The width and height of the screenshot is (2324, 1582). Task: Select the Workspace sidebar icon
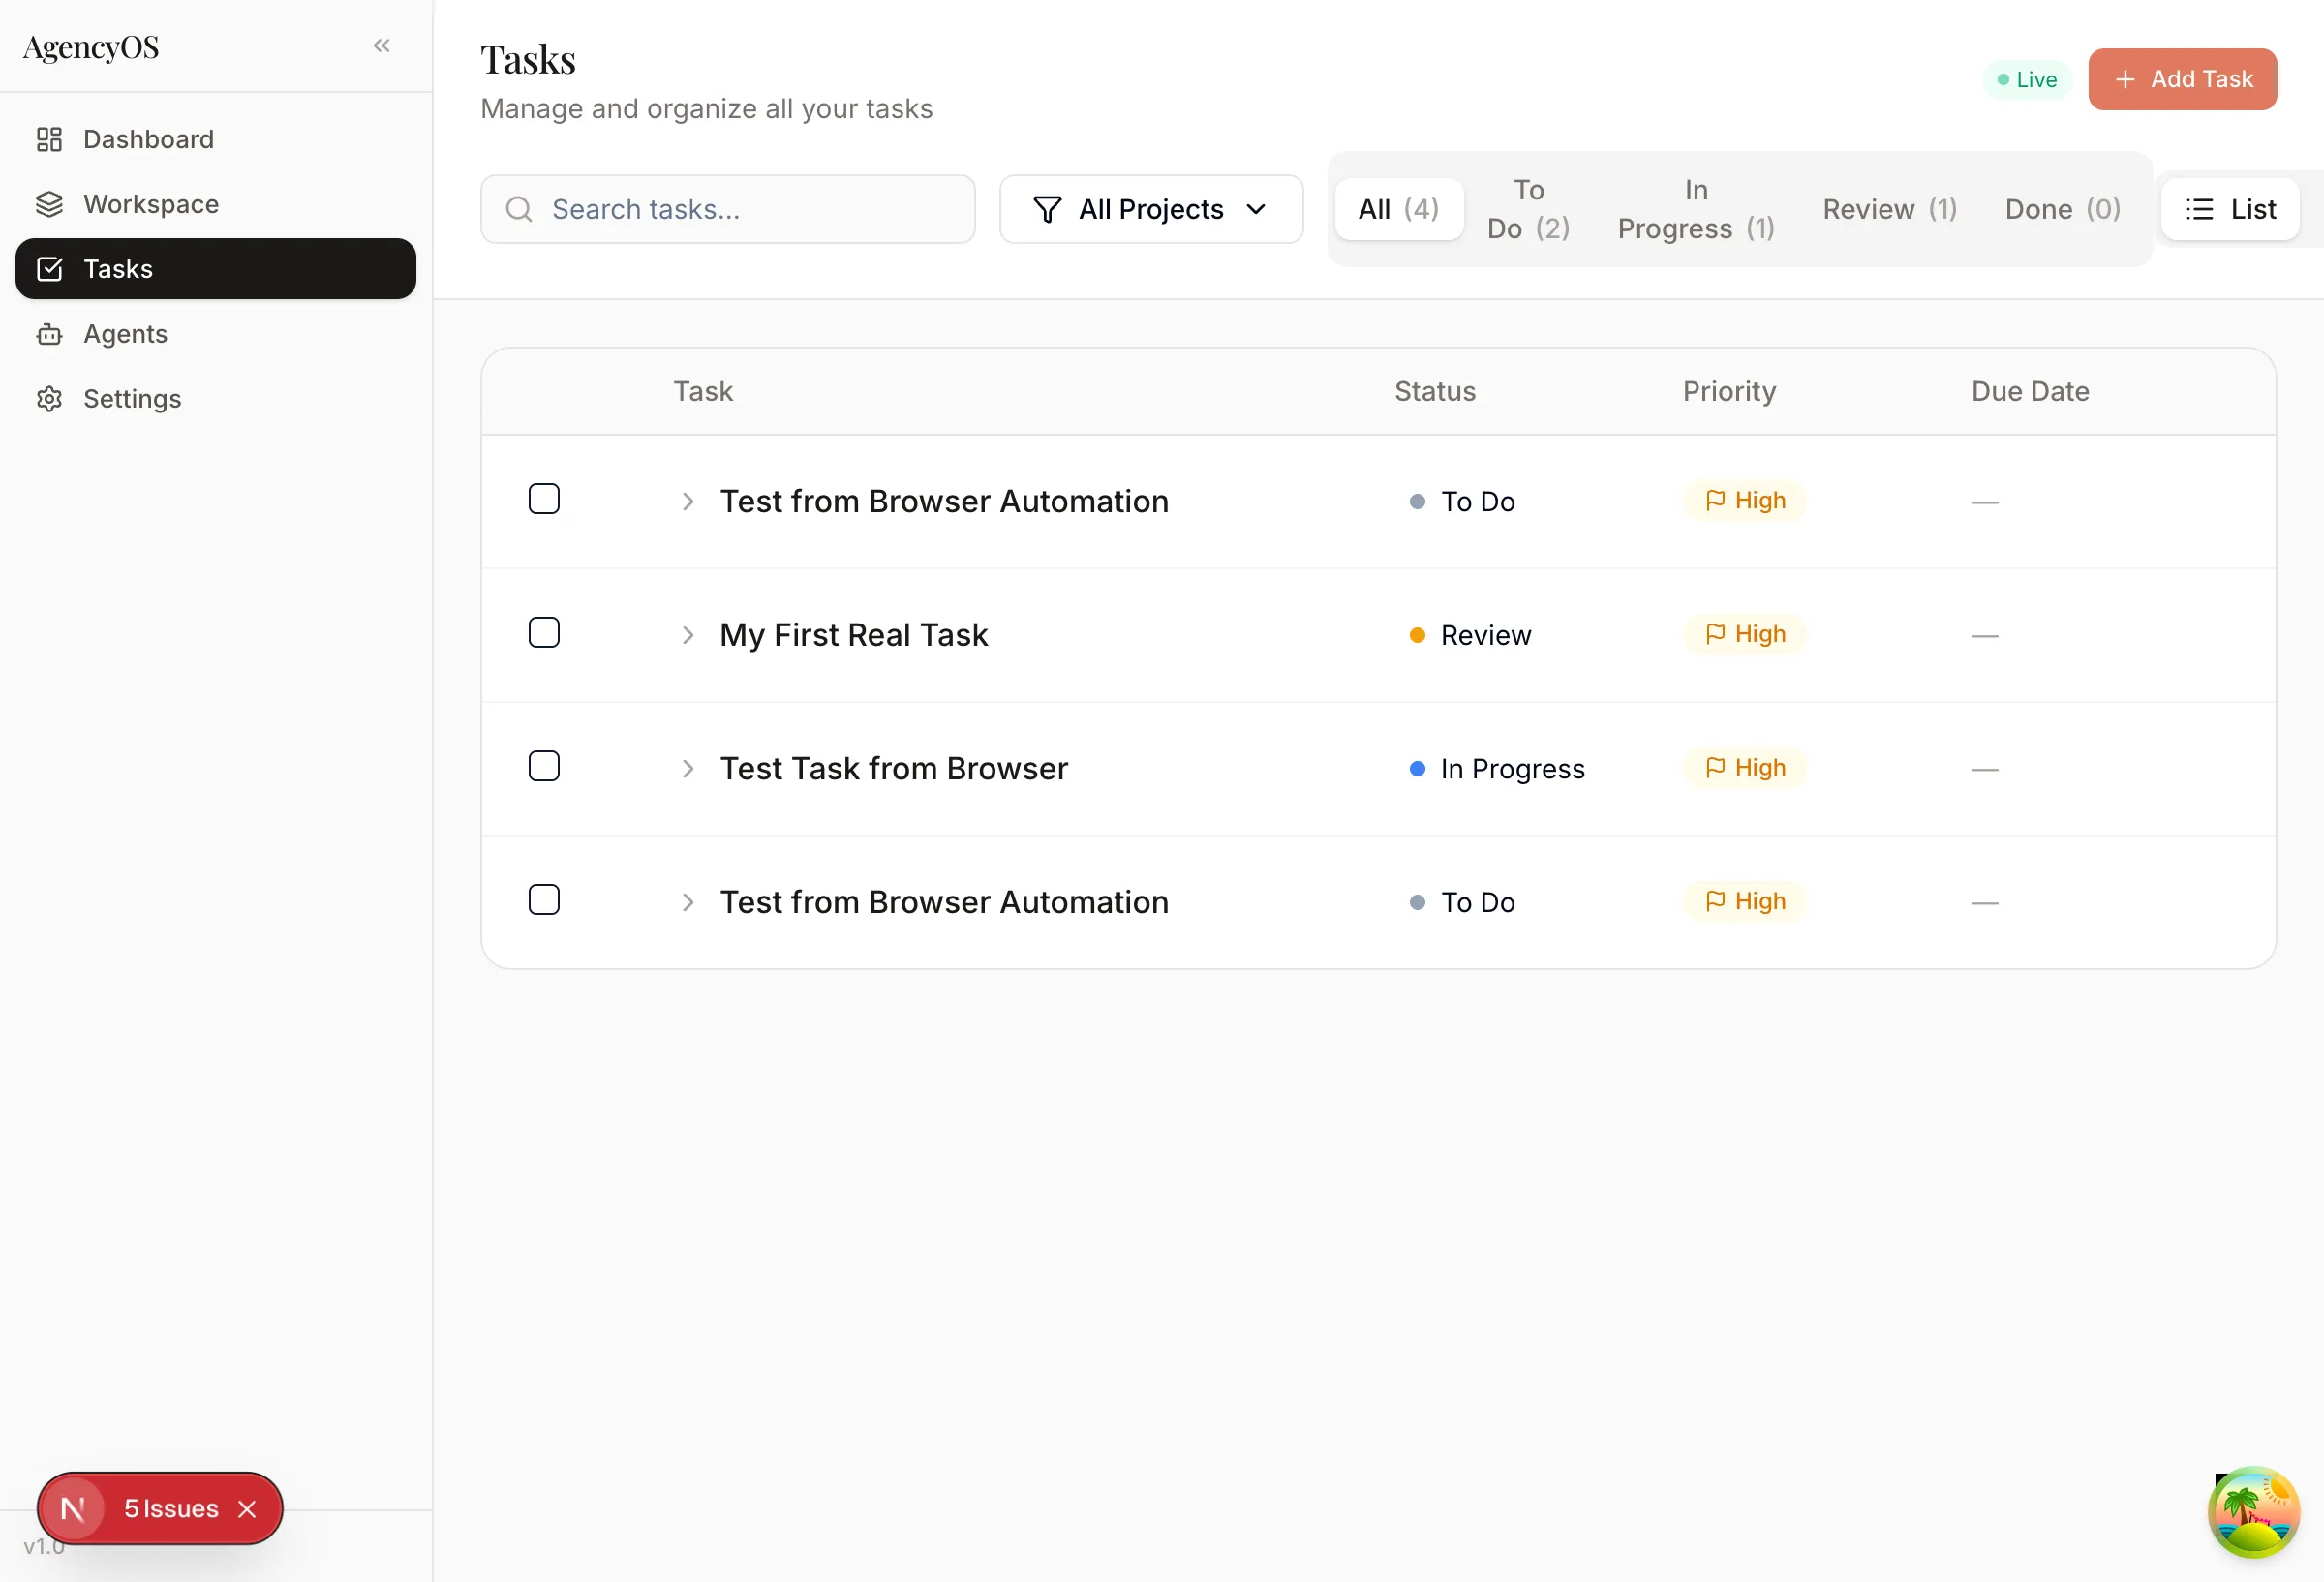click(50, 204)
